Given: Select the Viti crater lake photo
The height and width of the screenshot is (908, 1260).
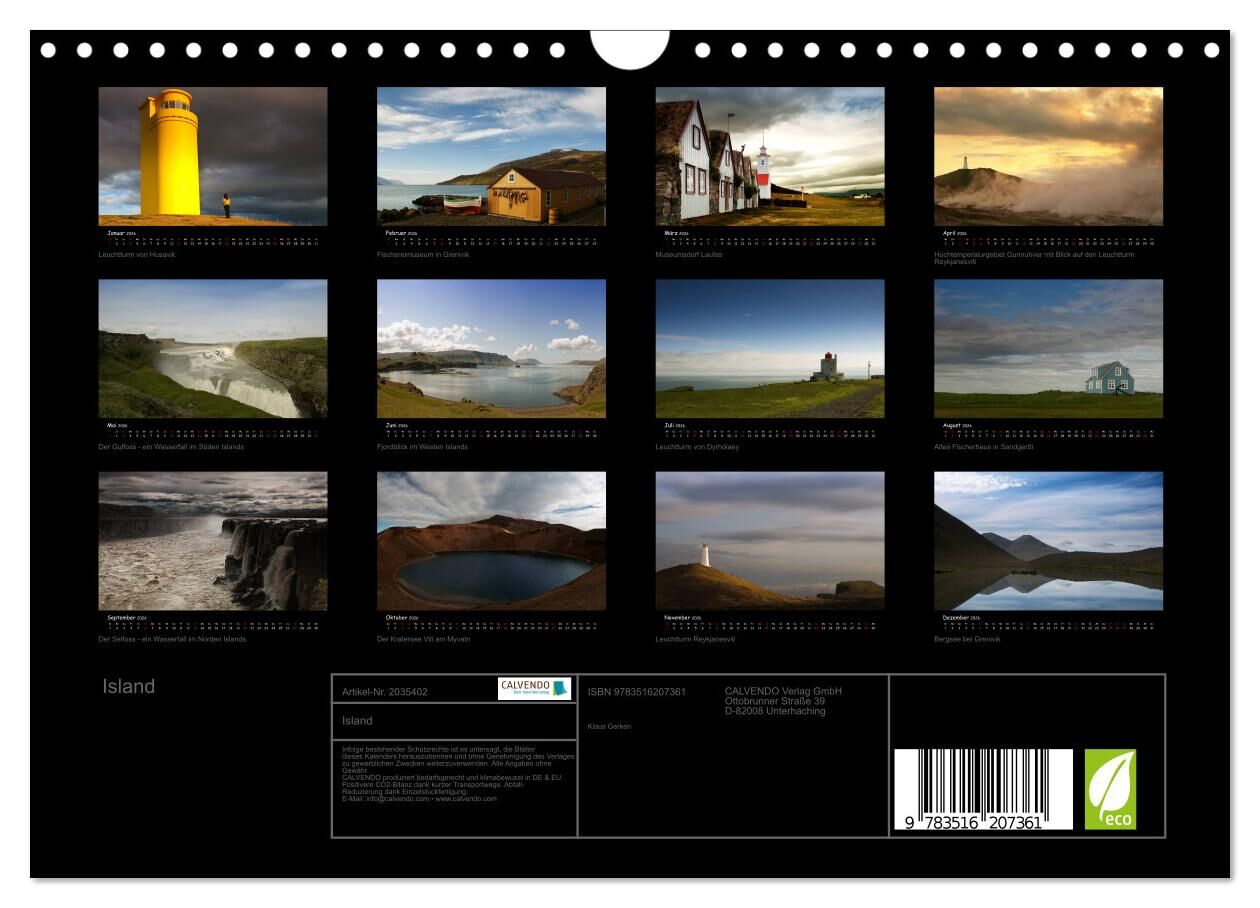Looking at the screenshot, I should (491, 541).
